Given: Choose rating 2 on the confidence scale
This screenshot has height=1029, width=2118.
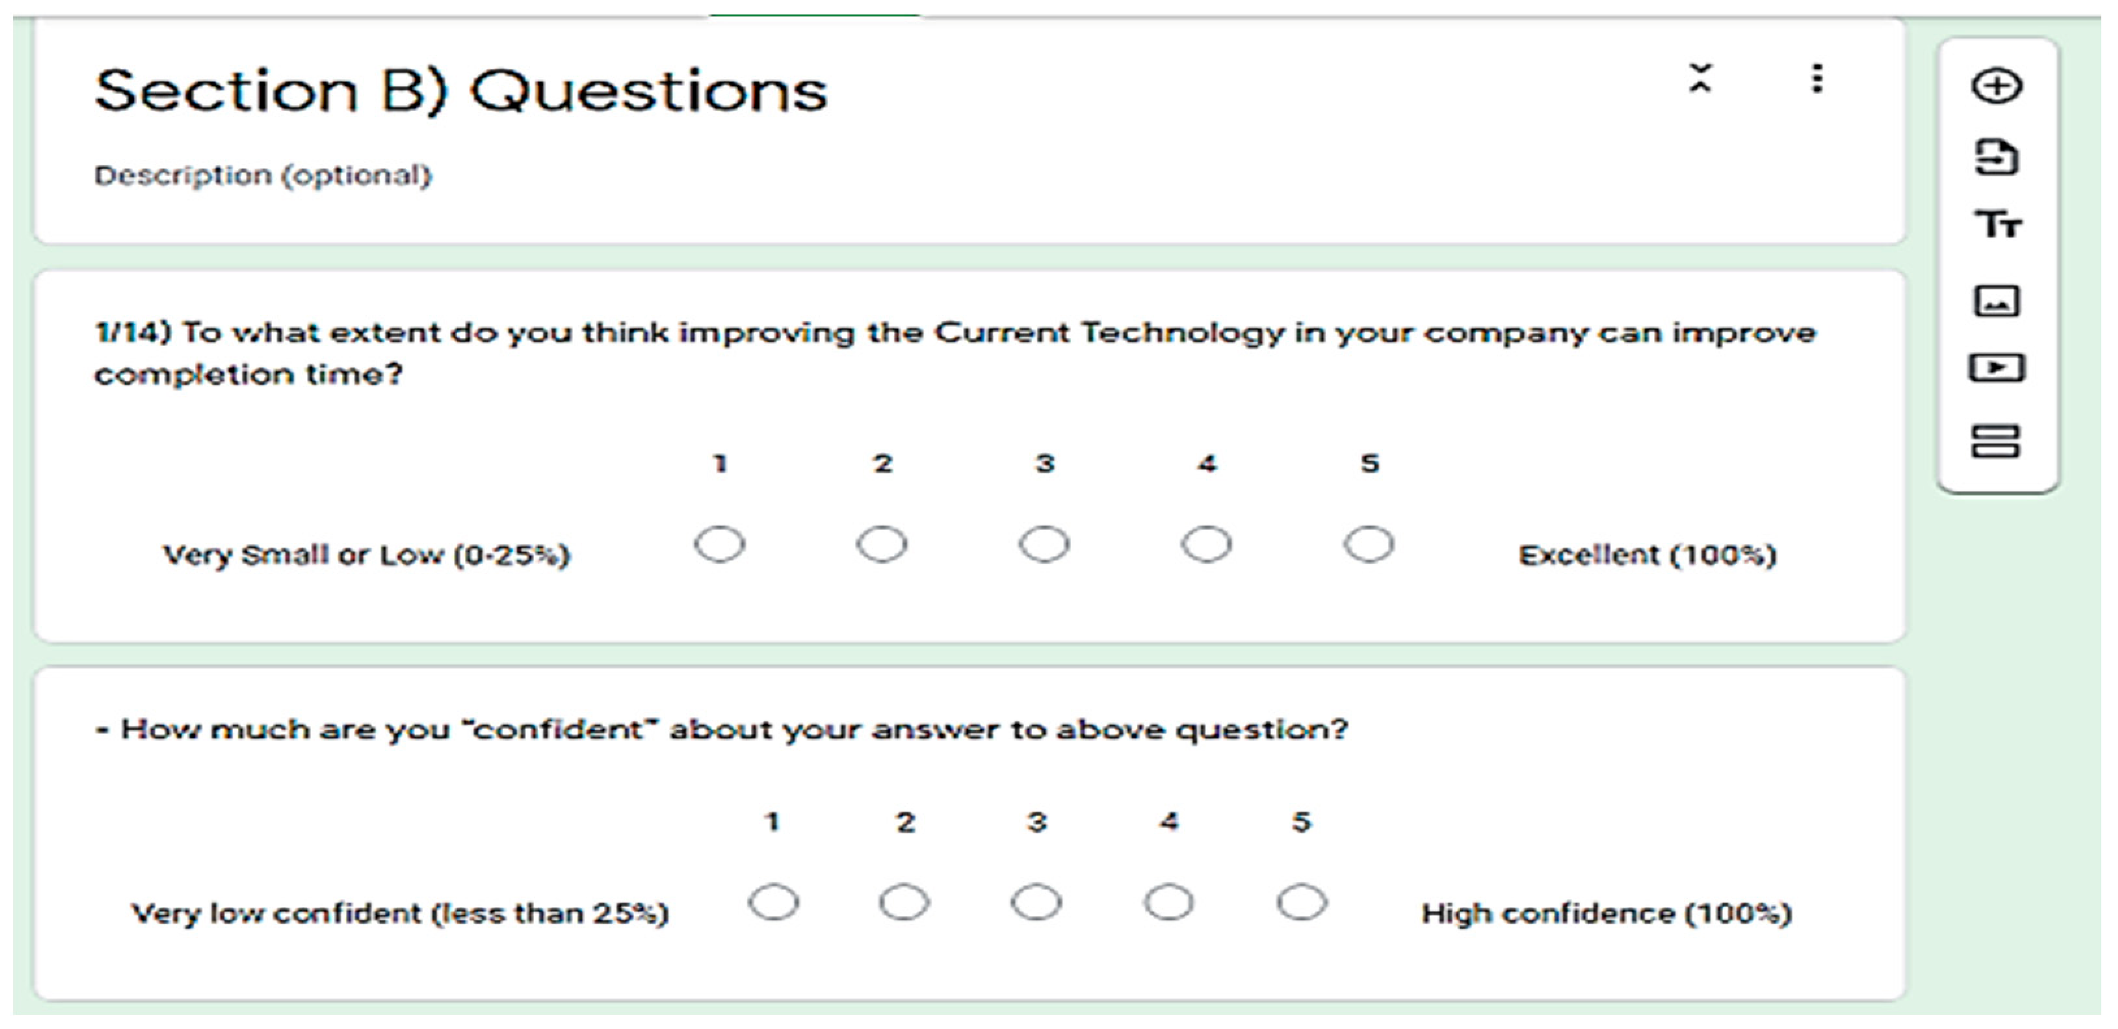Looking at the screenshot, I should (904, 903).
